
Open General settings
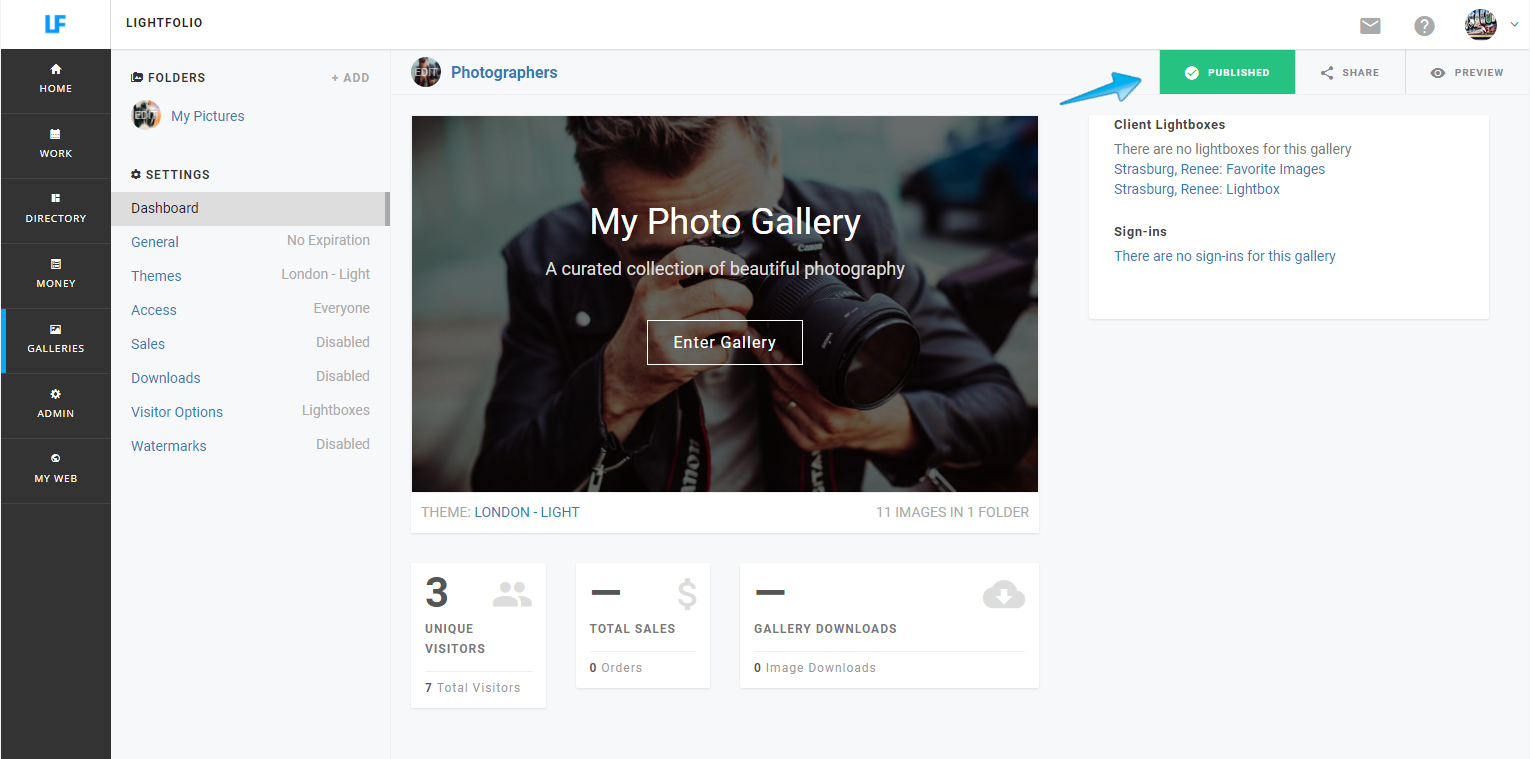tap(155, 242)
